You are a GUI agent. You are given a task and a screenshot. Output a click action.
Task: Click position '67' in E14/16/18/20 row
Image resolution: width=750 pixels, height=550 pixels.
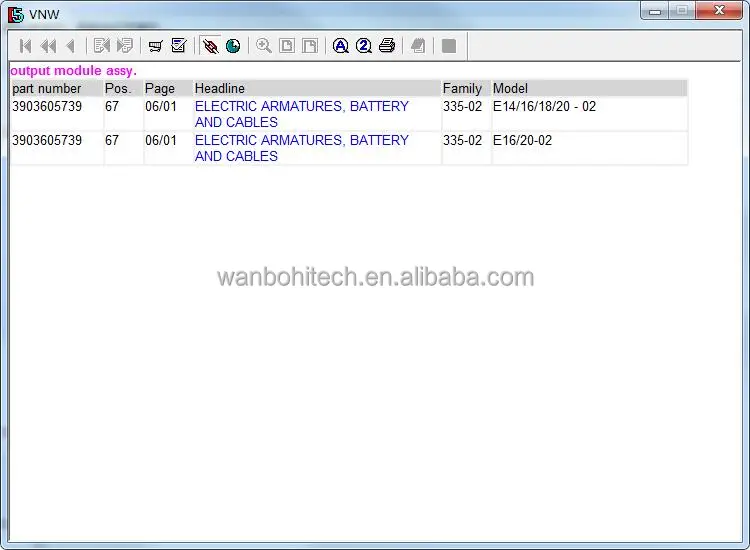coord(112,106)
